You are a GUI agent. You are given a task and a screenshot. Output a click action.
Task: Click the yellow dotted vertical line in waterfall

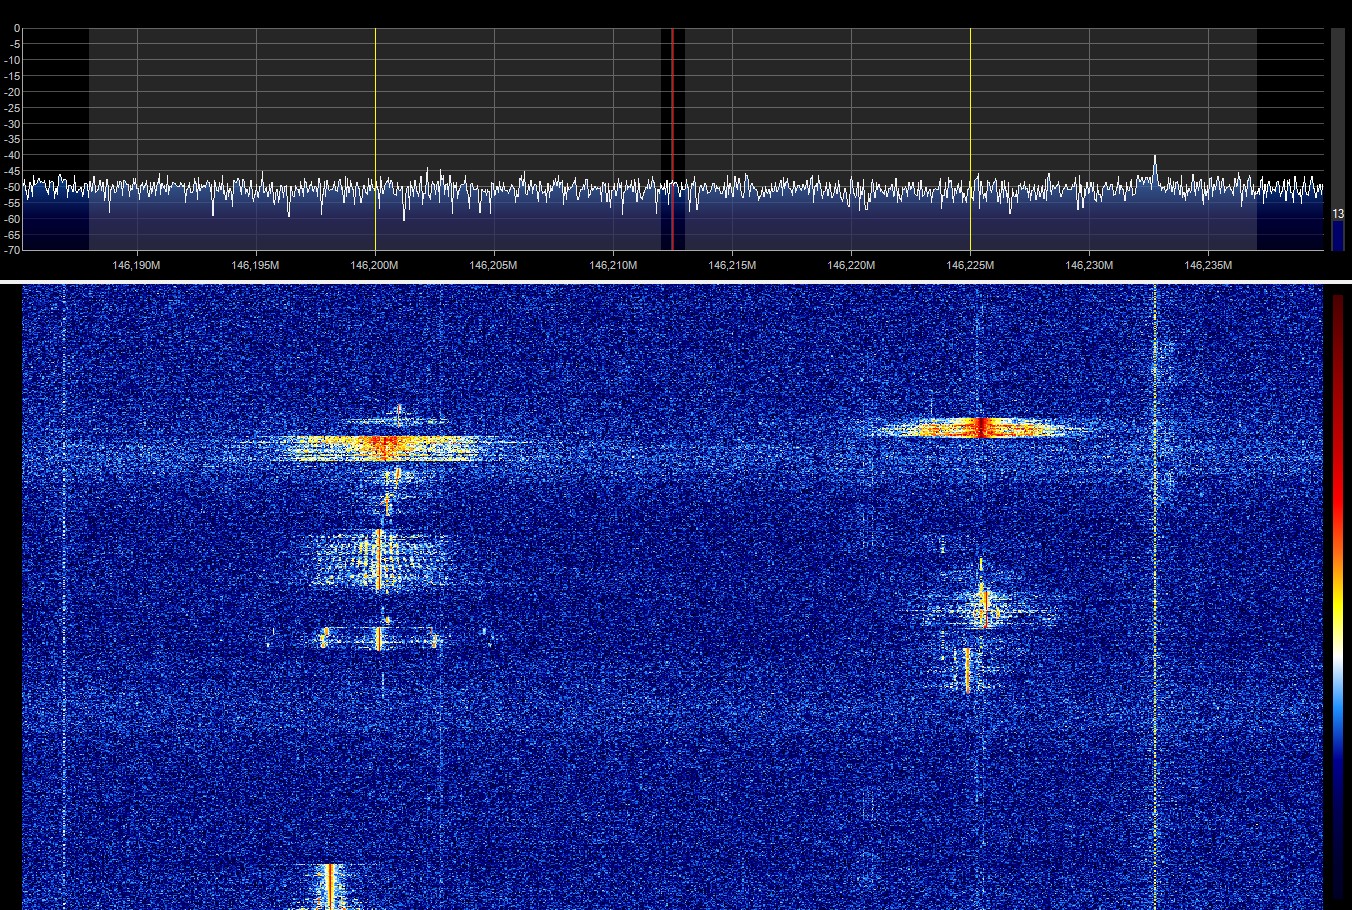tap(1155, 600)
